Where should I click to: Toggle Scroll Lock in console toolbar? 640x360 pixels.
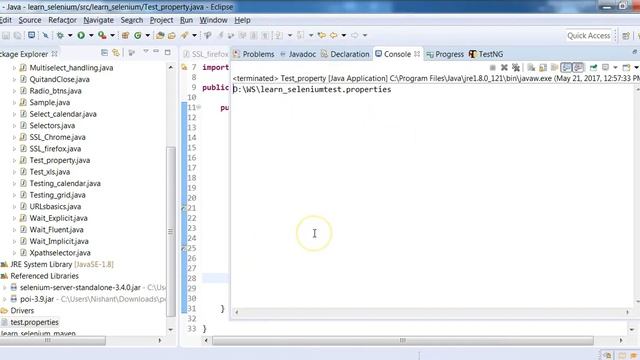pyautogui.click(x=542, y=68)
